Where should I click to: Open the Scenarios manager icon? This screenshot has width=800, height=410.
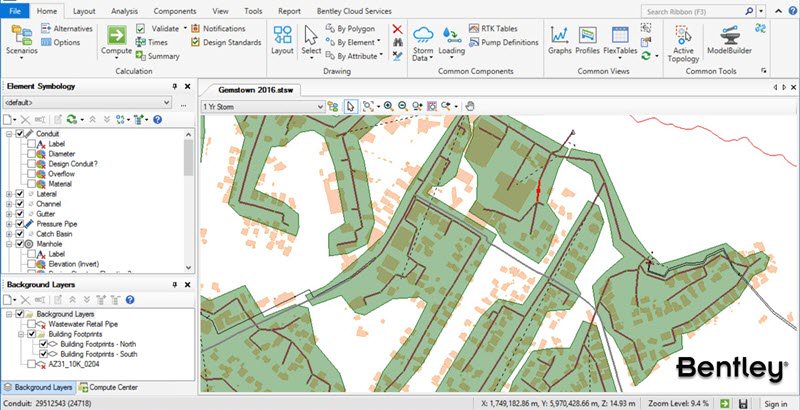pyautogui.click(x=21, y=35)
